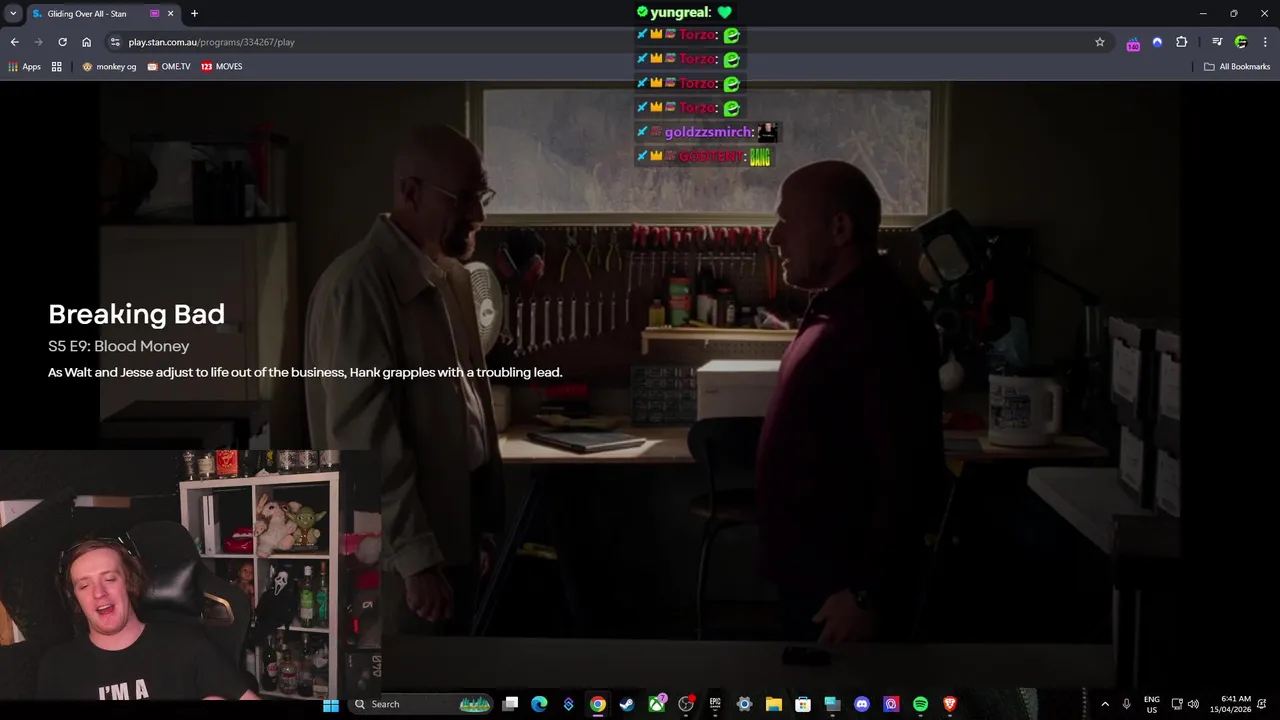Open Microsoft Store on the taskbar
1280x720 pixels.
(x=803, y=704)
